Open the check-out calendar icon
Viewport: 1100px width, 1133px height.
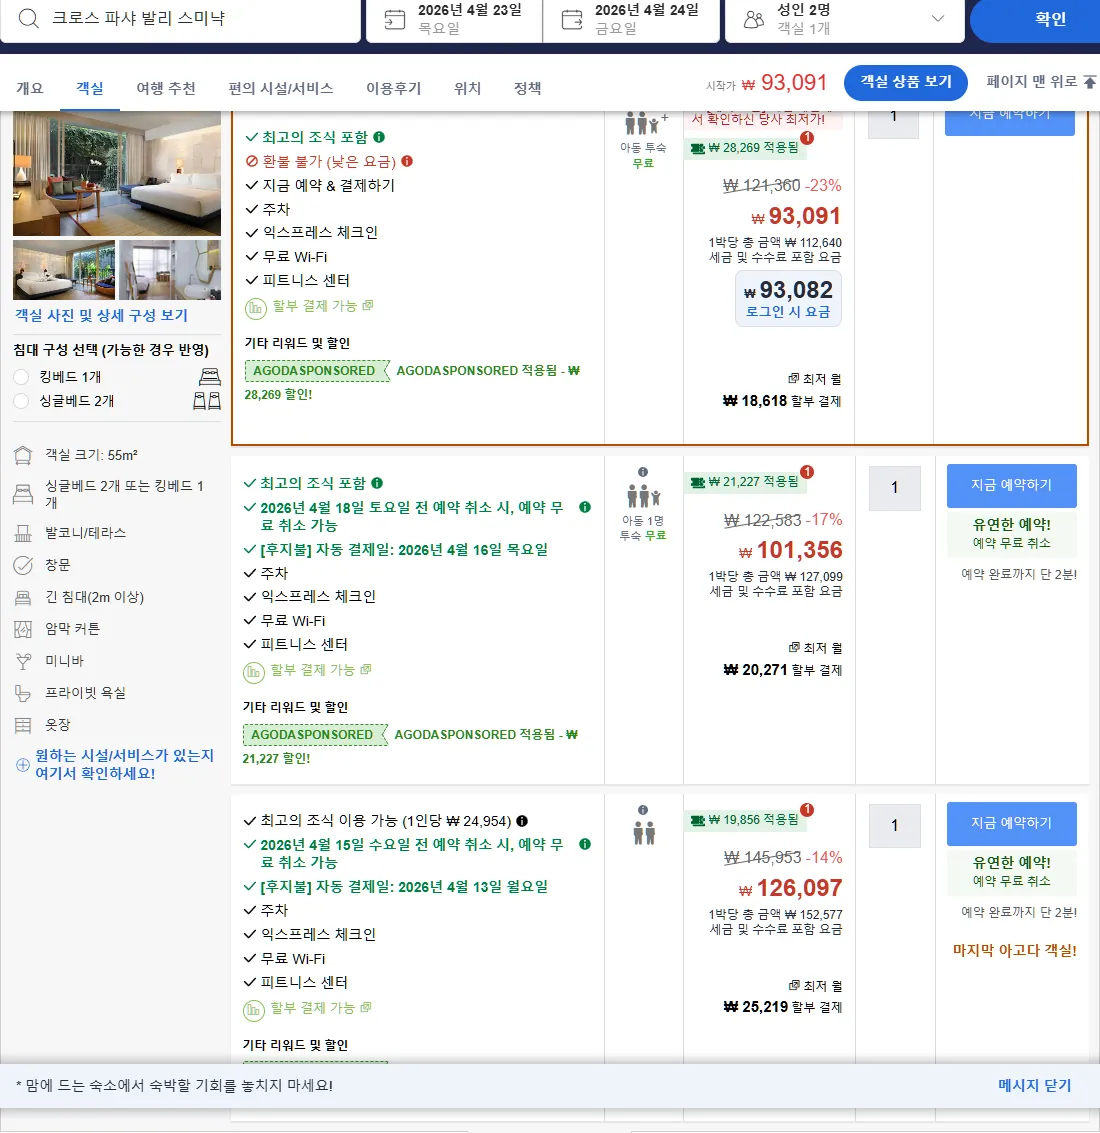pos(572,20)
